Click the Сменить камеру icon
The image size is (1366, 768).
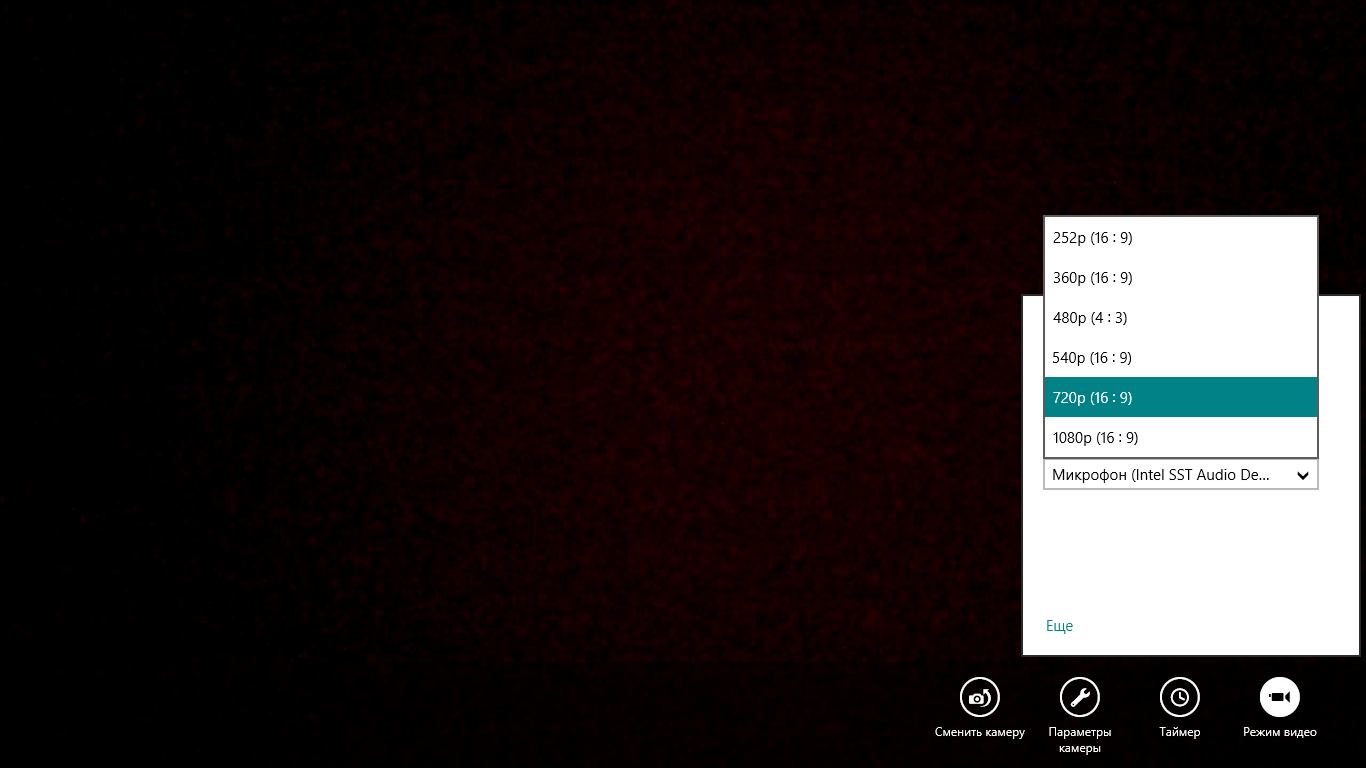(x=980, y=697)
